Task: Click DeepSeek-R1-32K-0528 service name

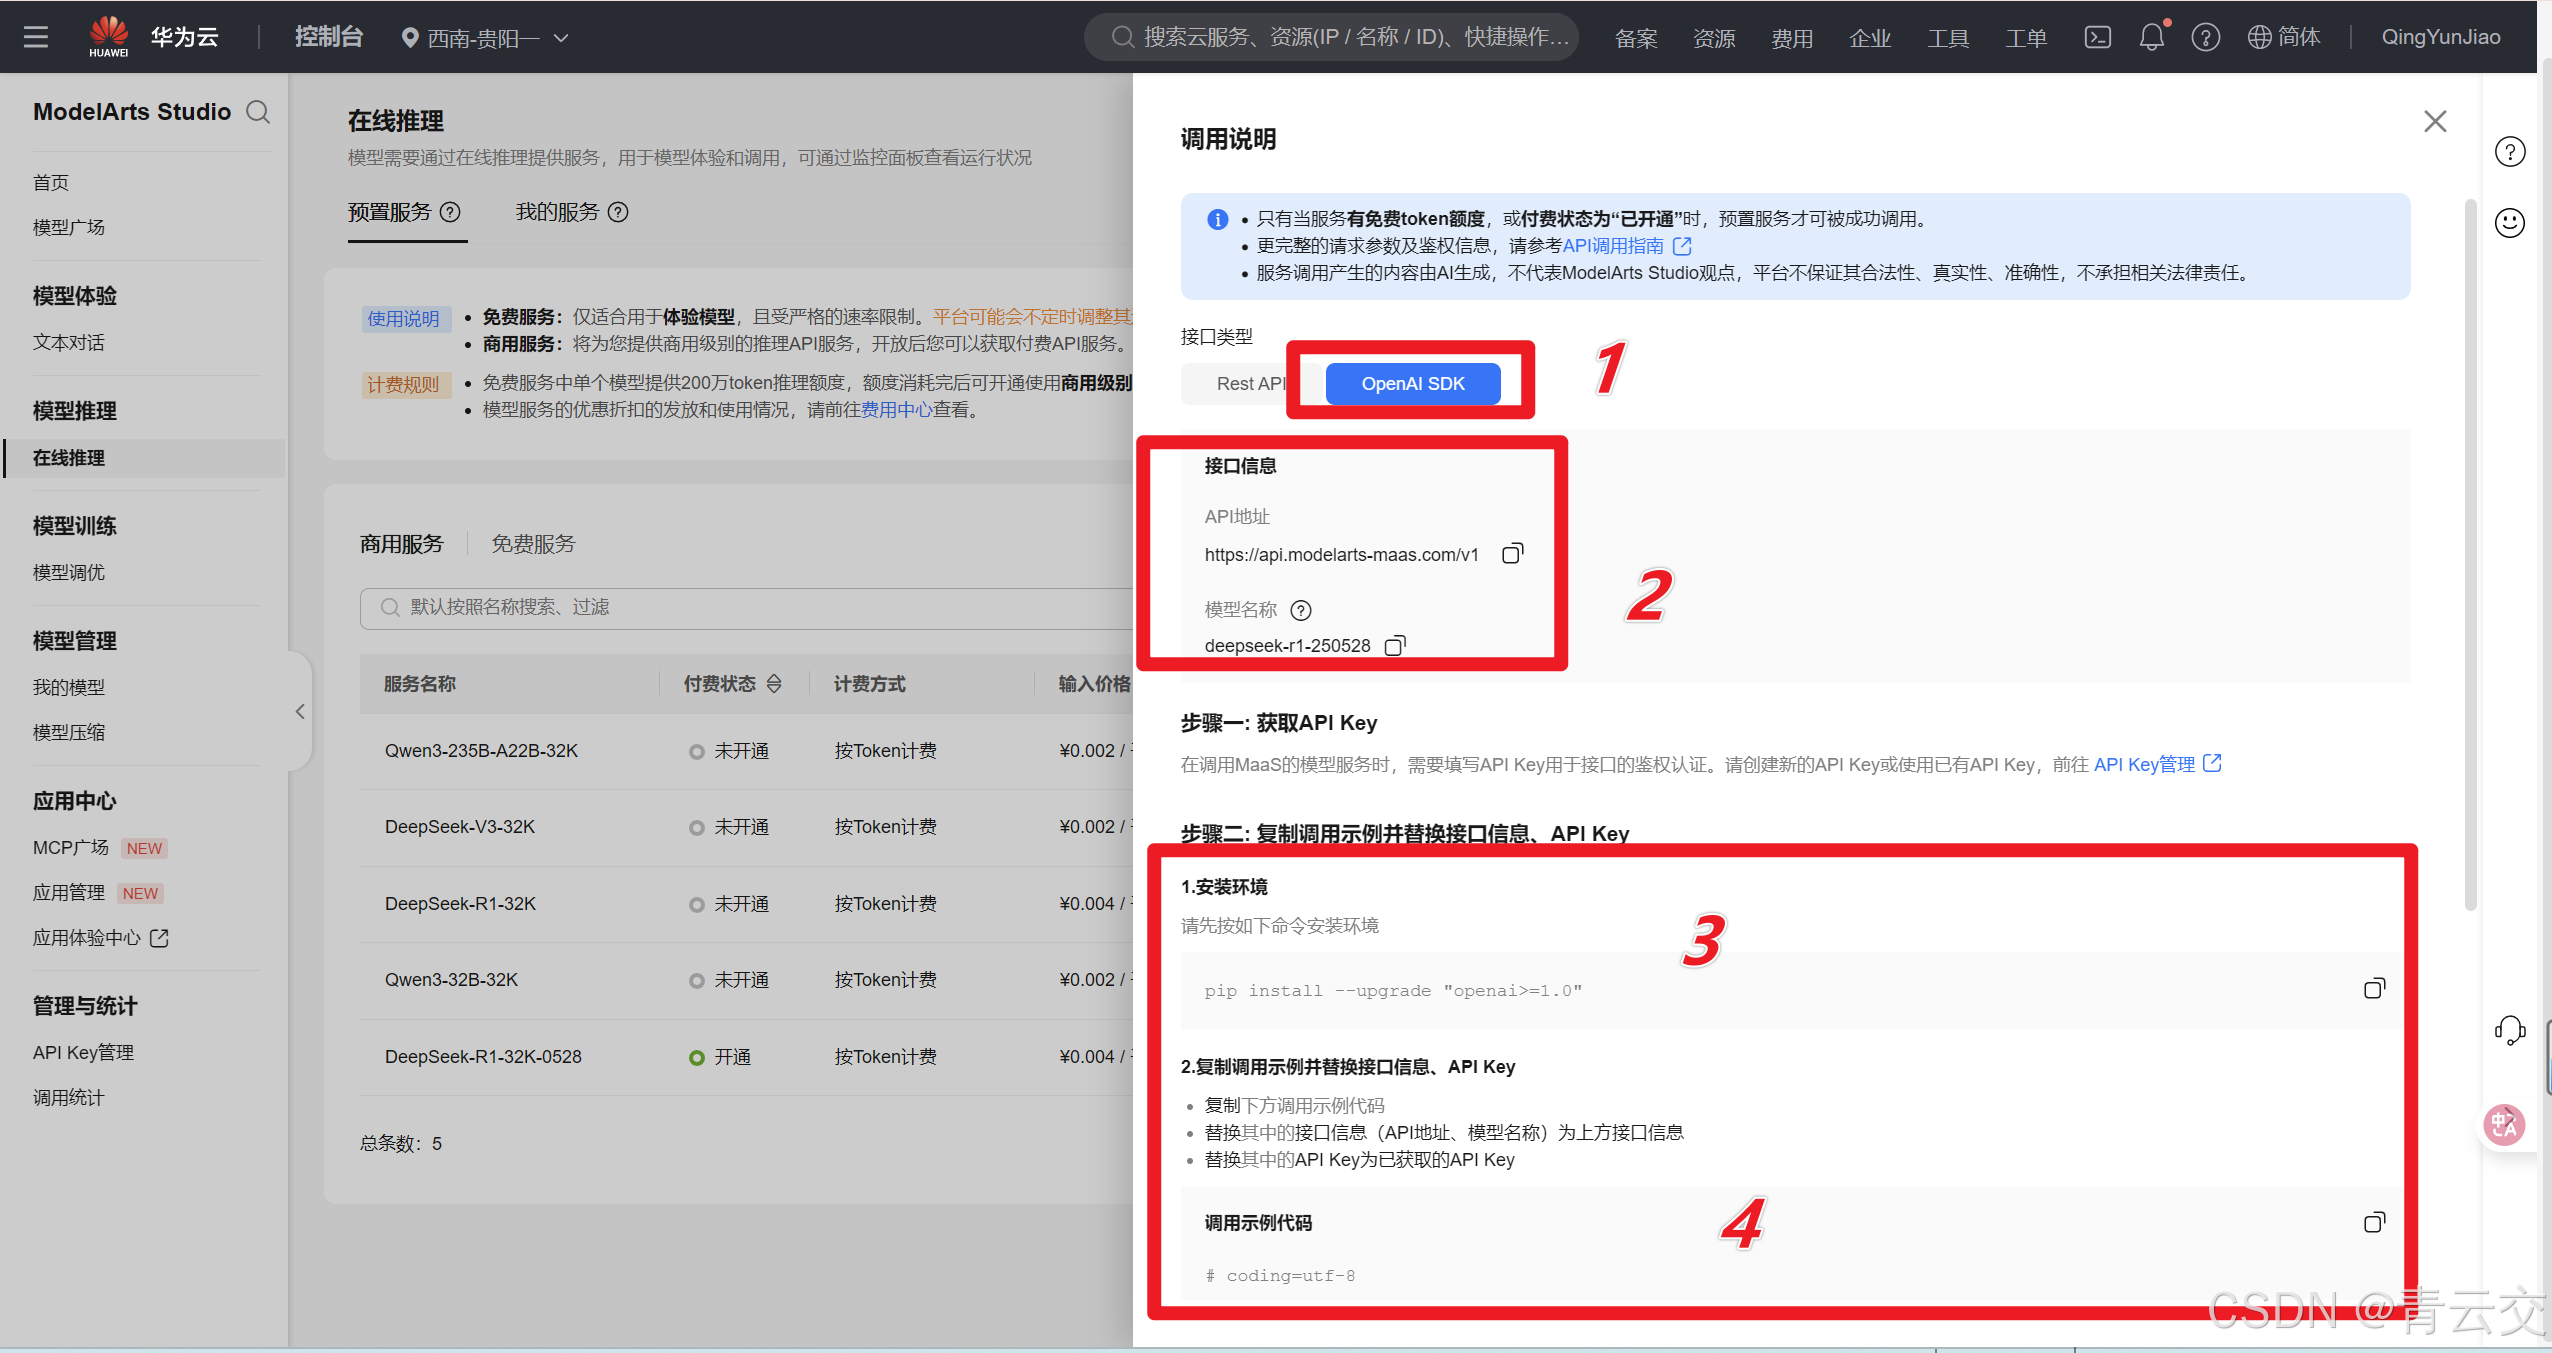Action: coord(483,1056)
